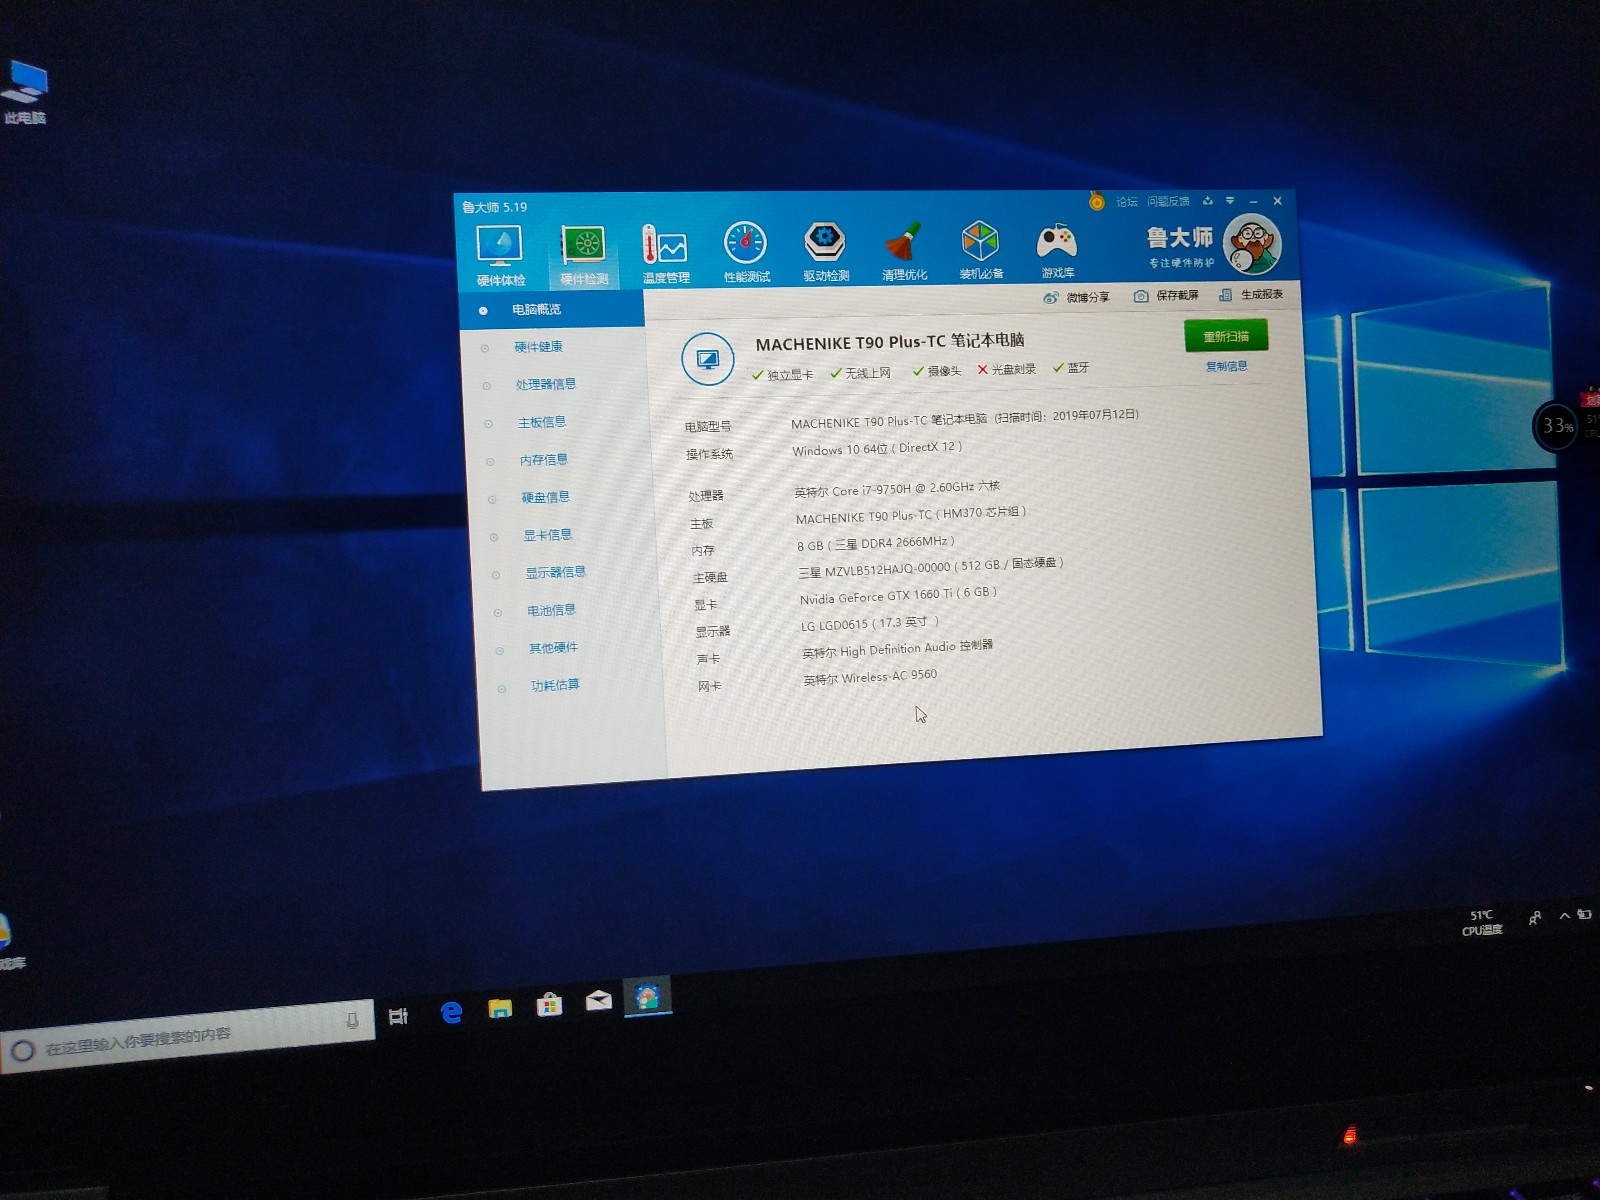
Task: Click the HM370 motherboard value
Action: tap(911, 515)
